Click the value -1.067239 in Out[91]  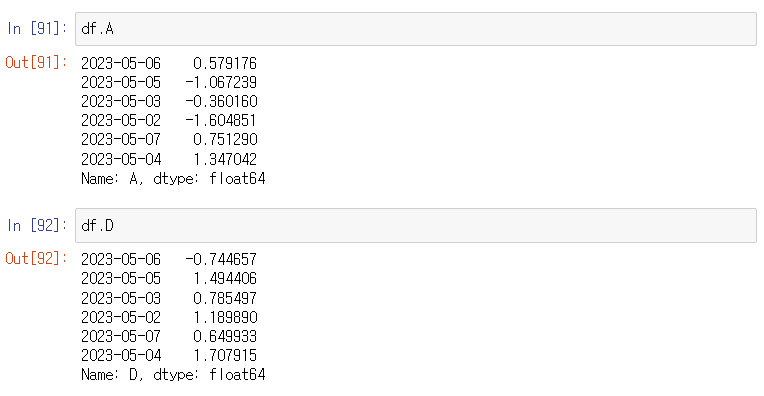tap(221, 82)
